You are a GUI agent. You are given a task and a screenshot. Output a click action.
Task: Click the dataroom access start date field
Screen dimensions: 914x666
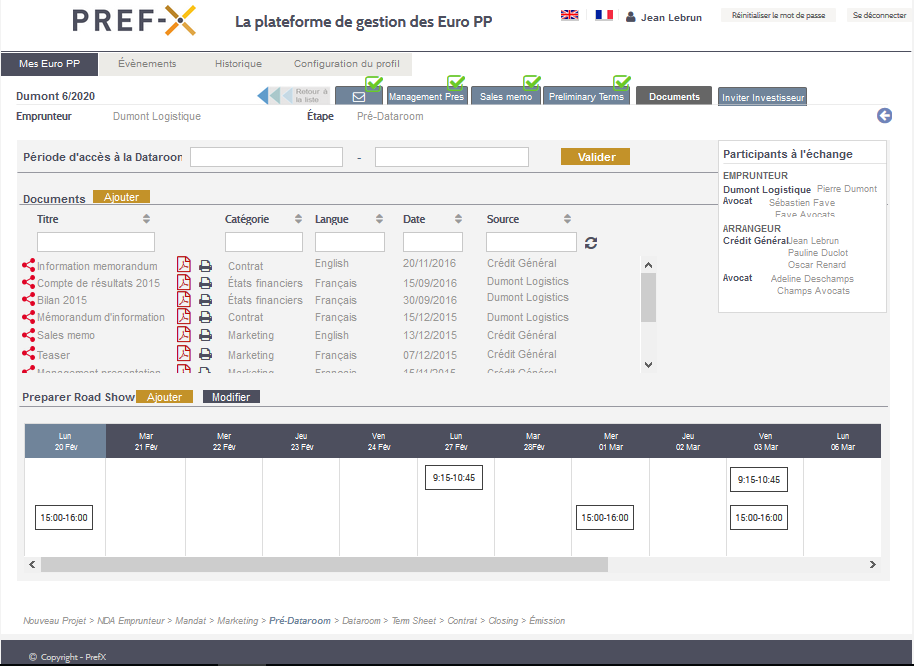266,157
